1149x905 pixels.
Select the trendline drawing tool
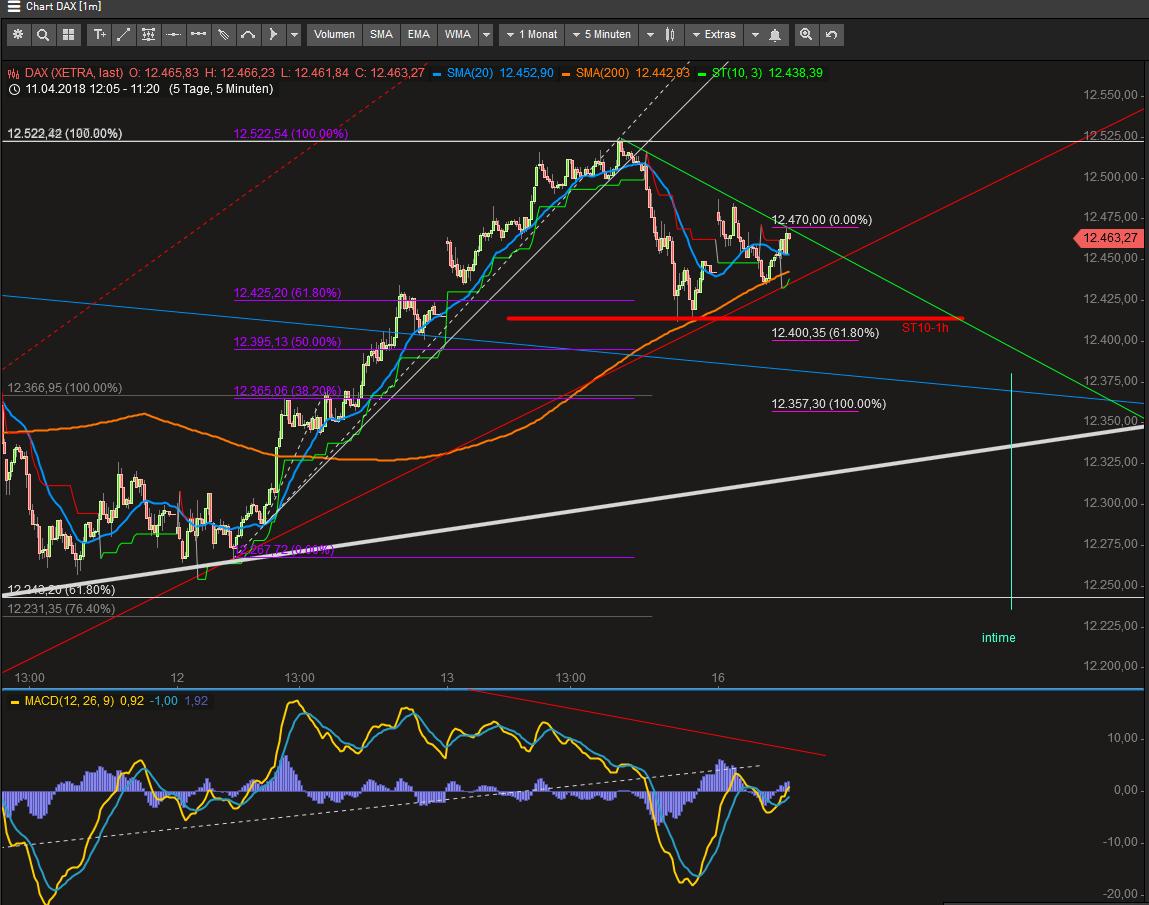coord(124,34)
